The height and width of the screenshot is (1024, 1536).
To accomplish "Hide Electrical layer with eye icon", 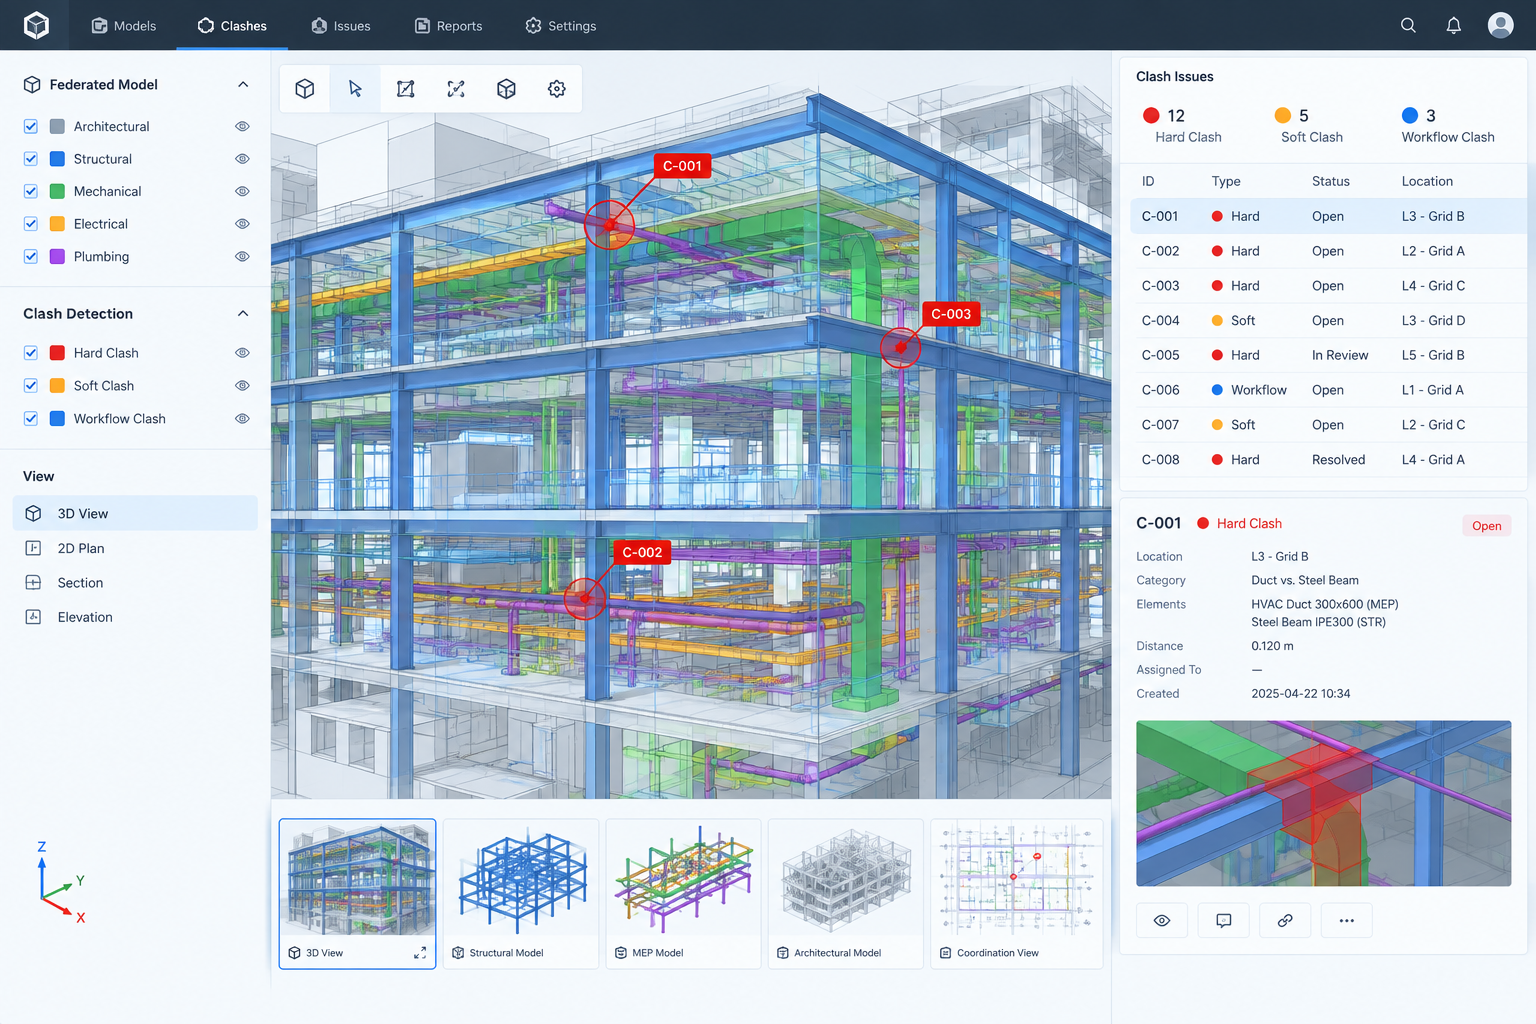I will click(x=242, y=224).
